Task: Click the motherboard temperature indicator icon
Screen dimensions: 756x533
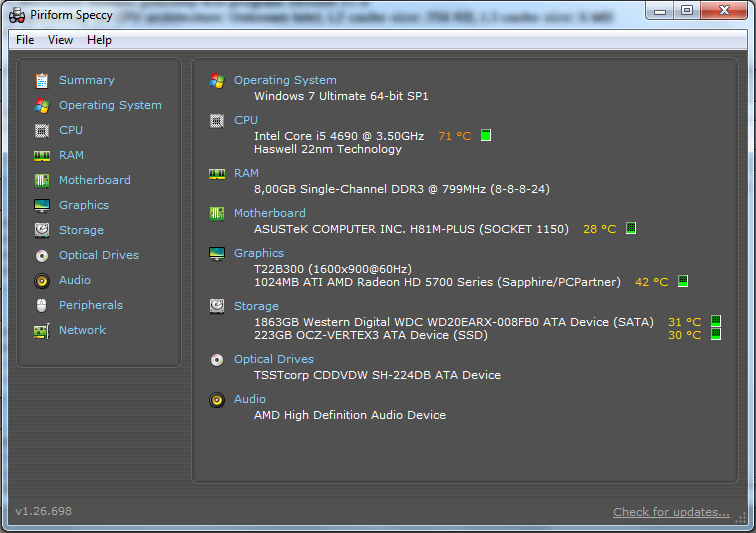Action: [631, 228]
